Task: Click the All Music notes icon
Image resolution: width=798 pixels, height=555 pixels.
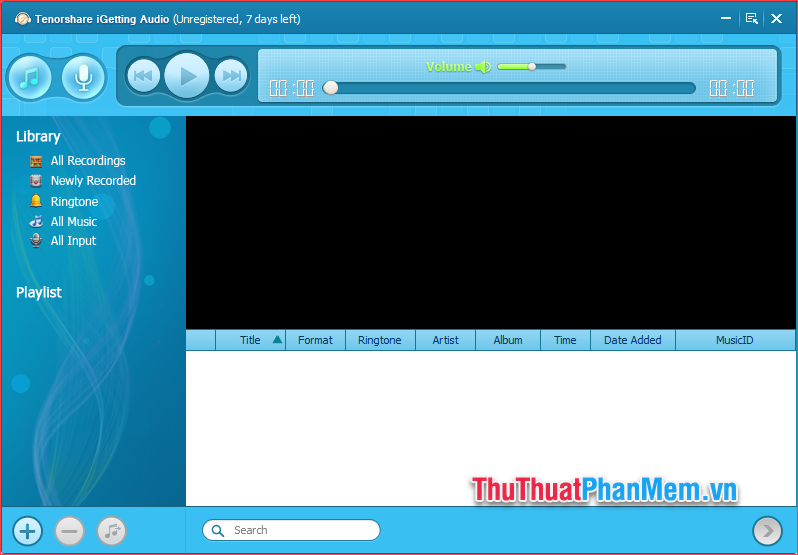Action: (x=36, y=221)
